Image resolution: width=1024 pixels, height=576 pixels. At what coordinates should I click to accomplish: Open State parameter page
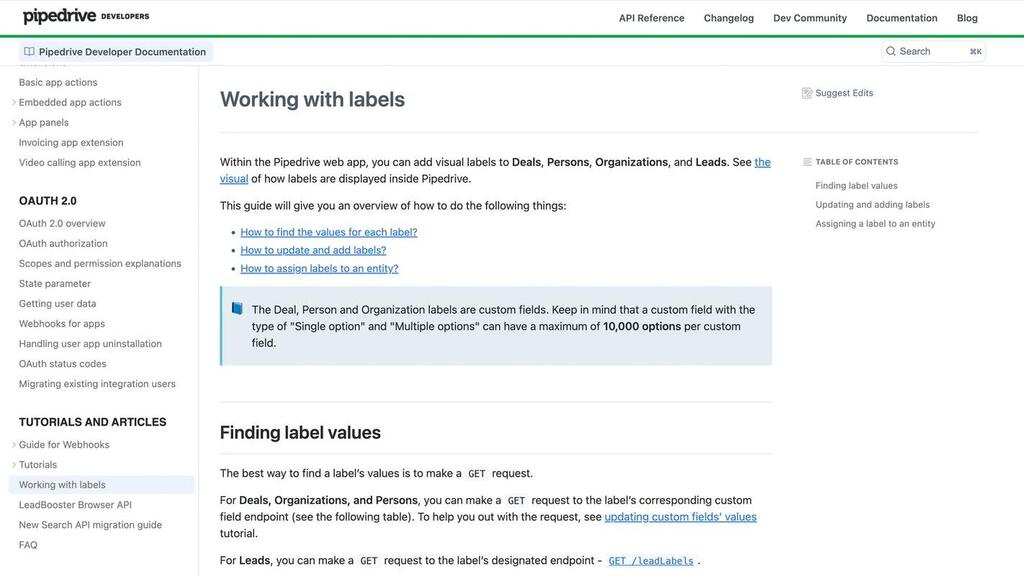(54, 283)
